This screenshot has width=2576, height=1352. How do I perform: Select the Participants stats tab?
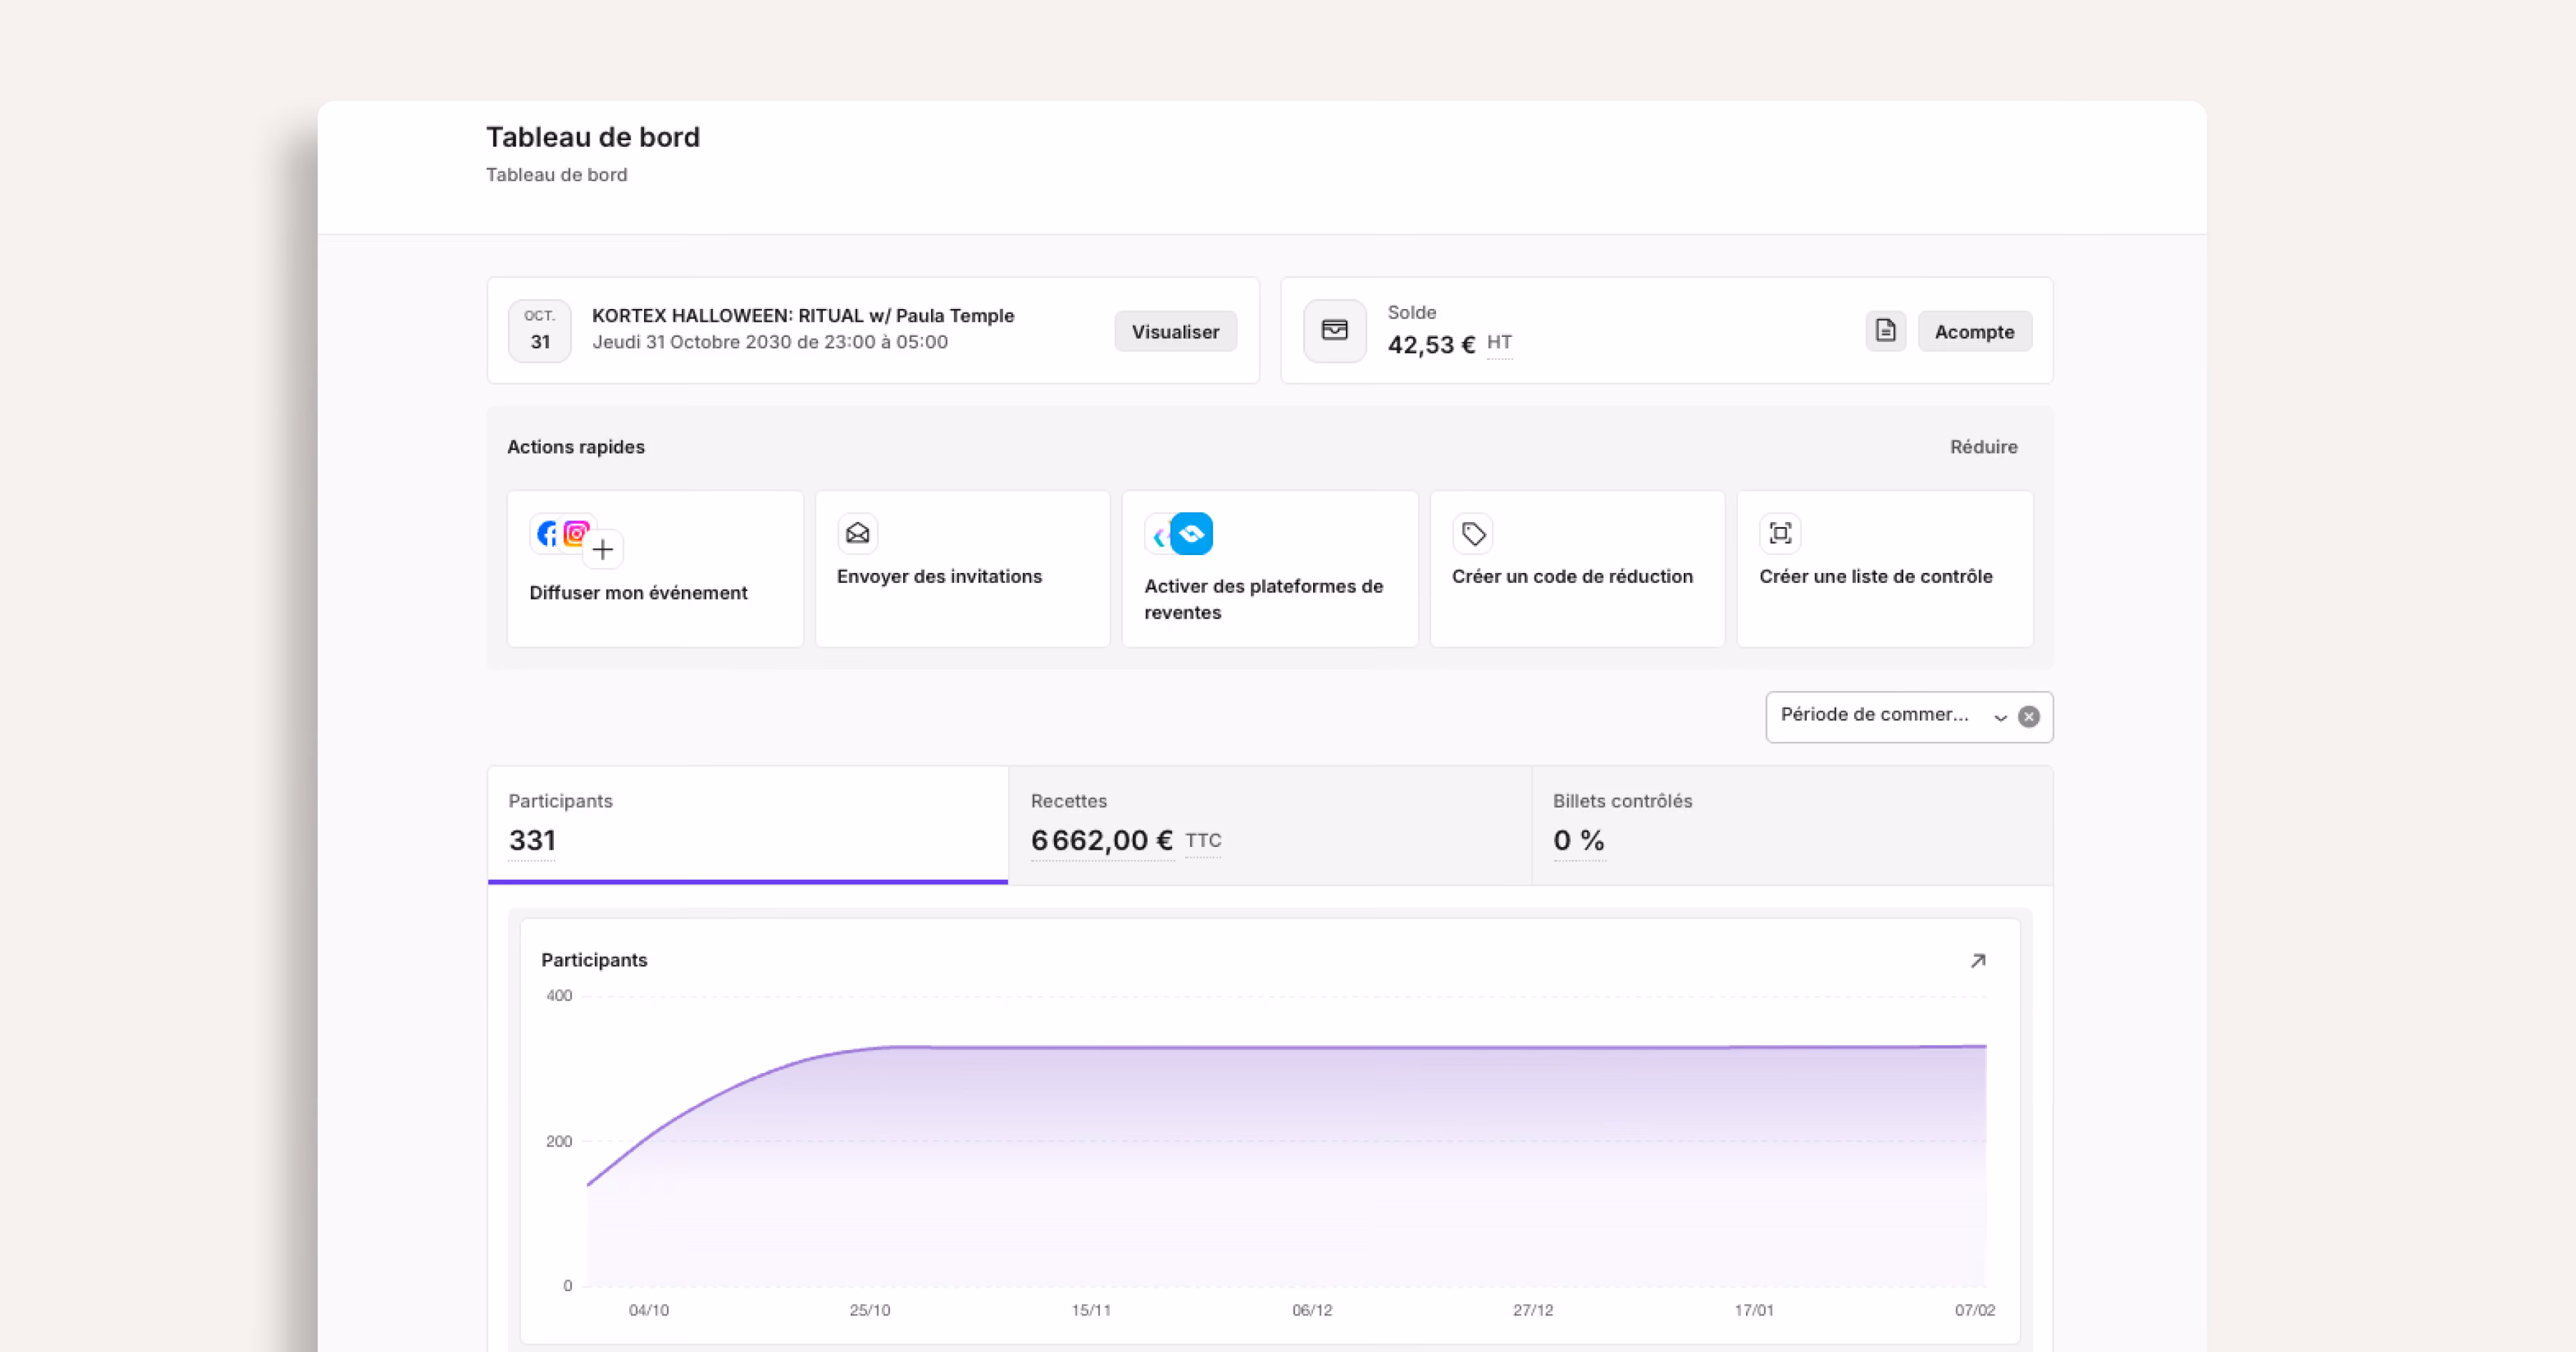click(x=748, y=825)
